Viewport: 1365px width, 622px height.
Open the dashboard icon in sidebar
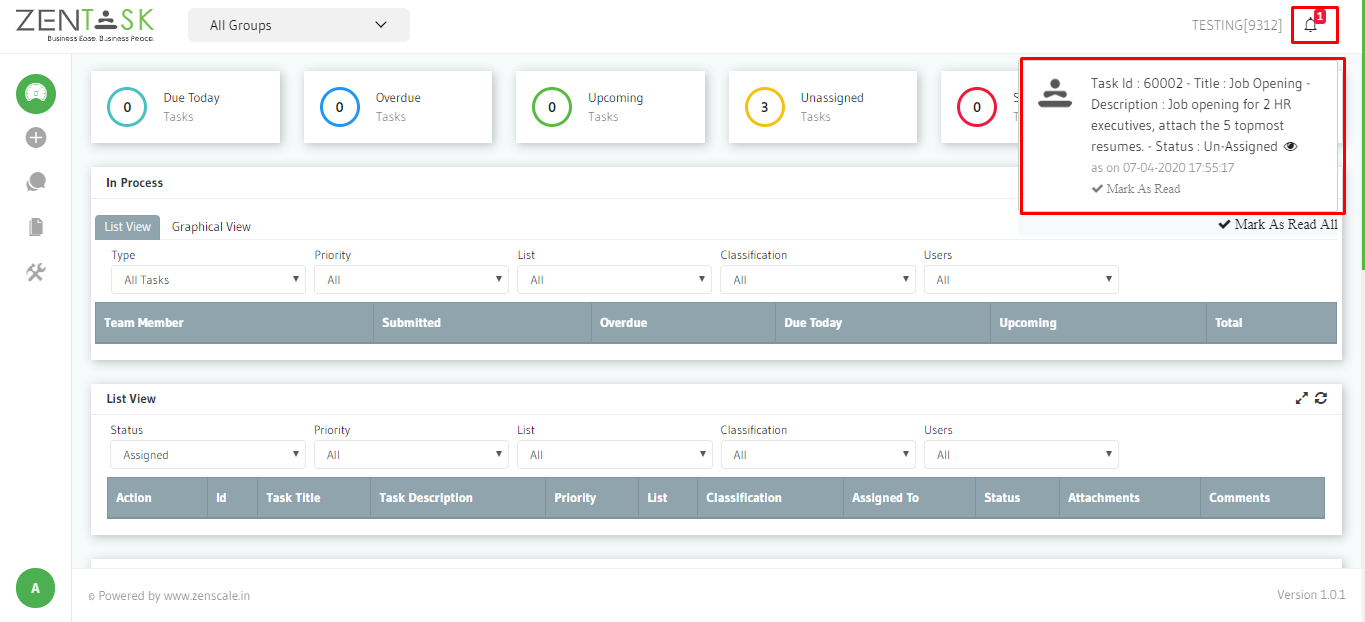click(x=36, y=94)
